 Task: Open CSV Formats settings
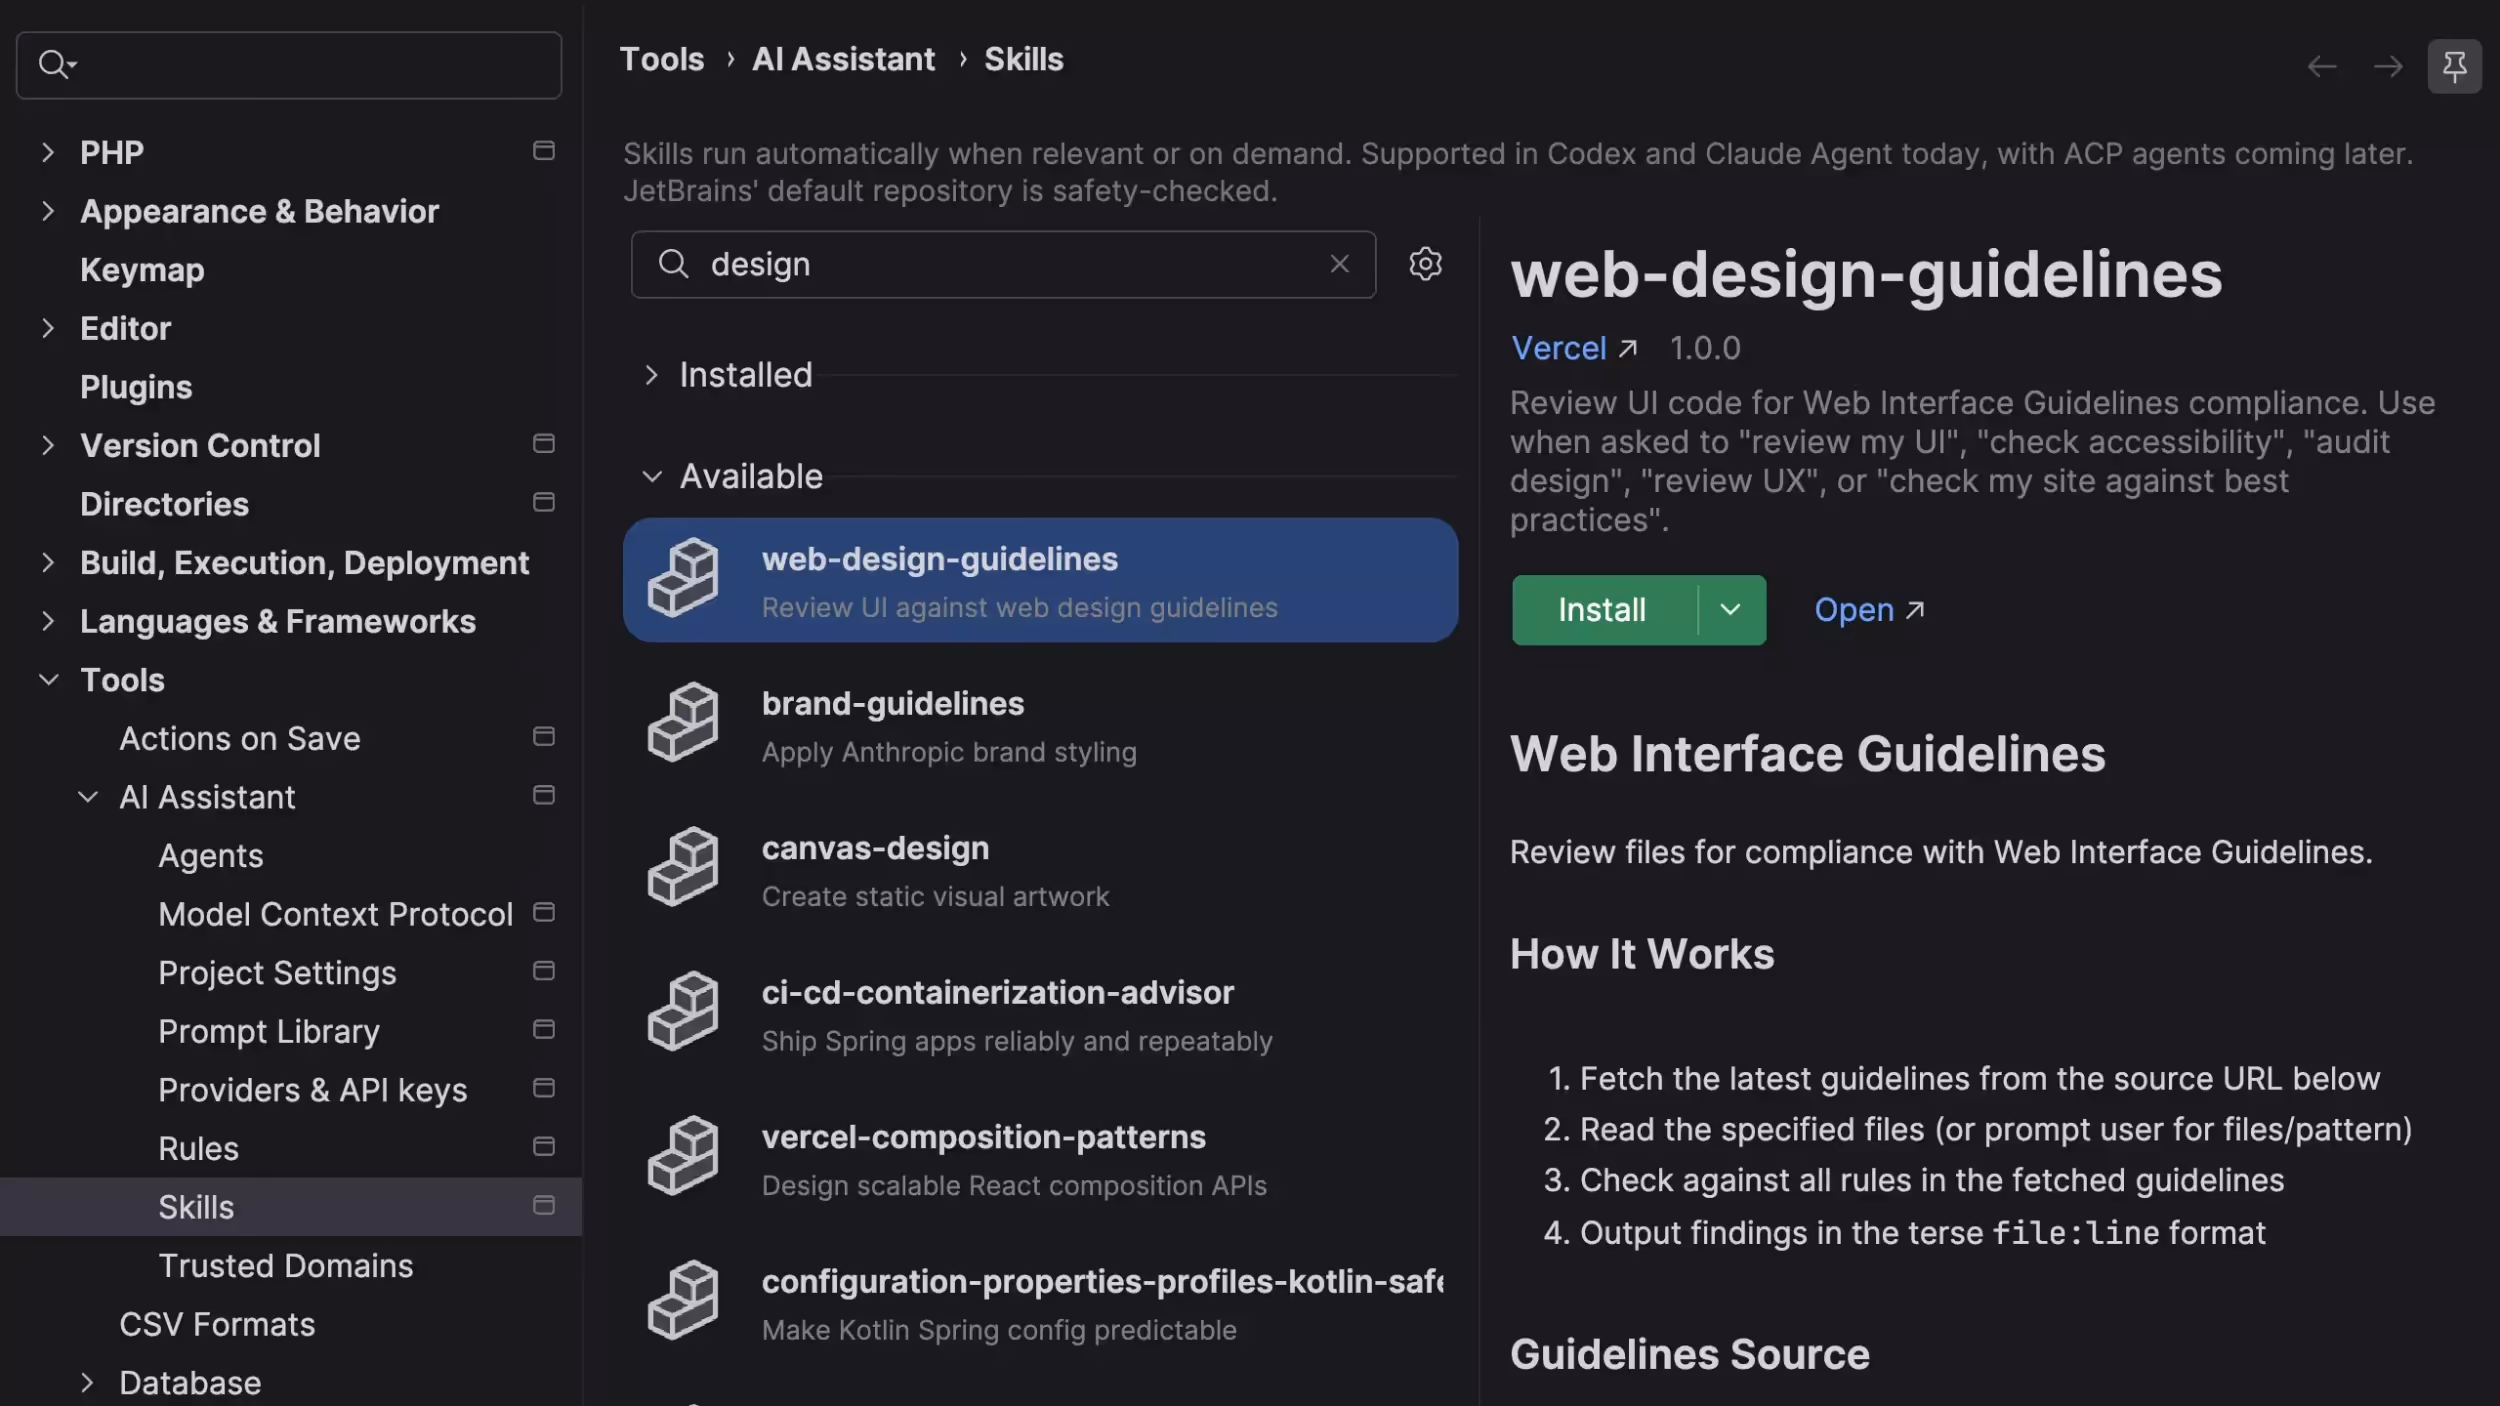point(217,1324)
